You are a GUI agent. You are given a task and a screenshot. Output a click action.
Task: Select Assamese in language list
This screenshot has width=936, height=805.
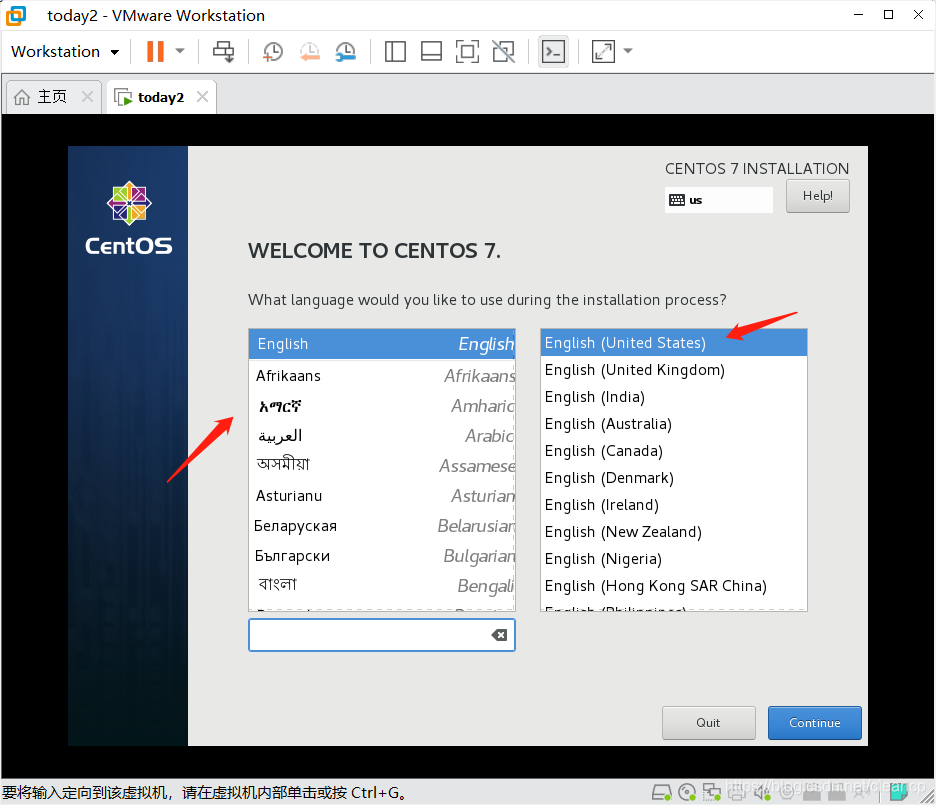click(x=382, y=465)
